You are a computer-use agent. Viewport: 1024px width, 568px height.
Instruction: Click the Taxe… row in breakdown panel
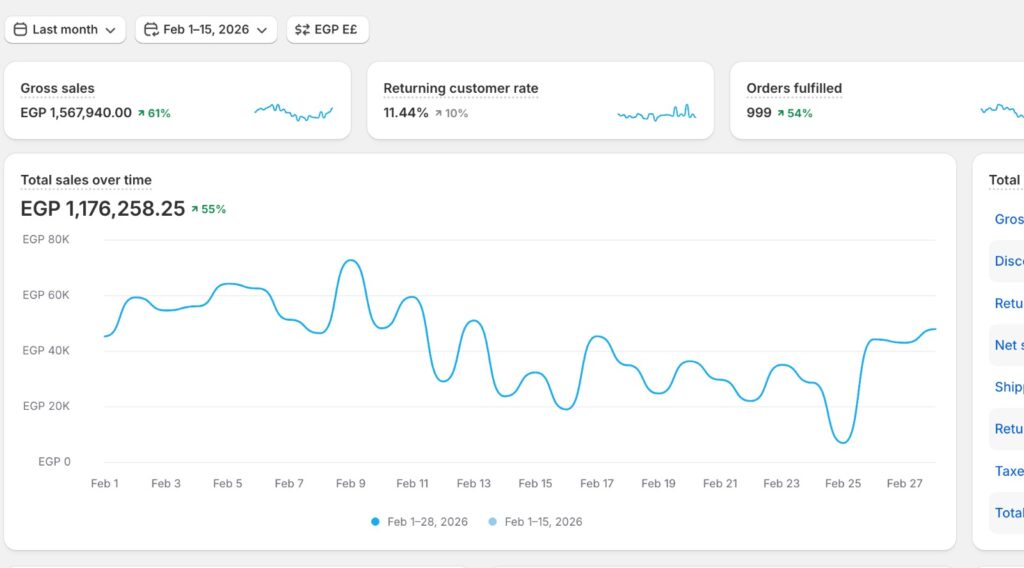tap(1006, 471)
